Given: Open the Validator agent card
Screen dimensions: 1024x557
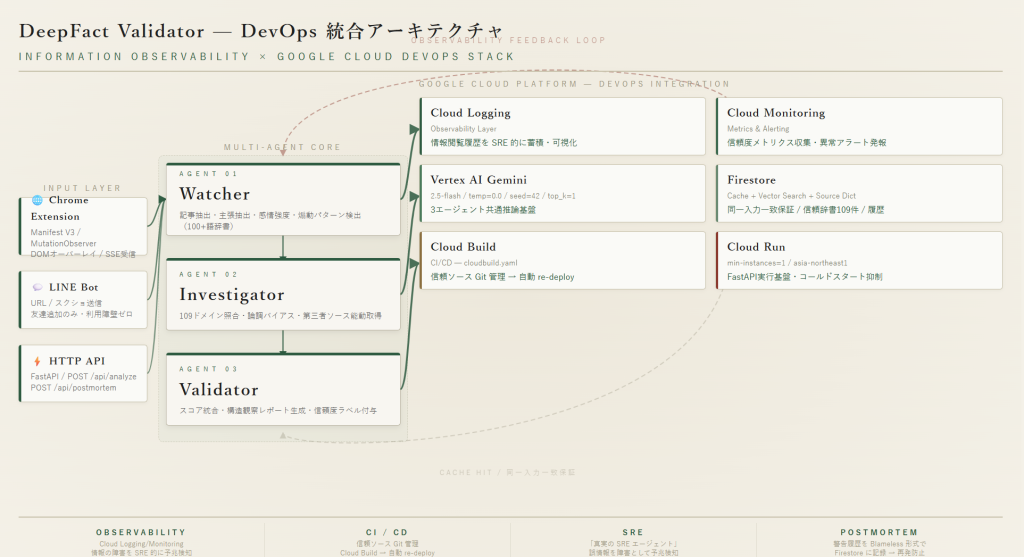Looking at the screenshot, I should [283, 389].
